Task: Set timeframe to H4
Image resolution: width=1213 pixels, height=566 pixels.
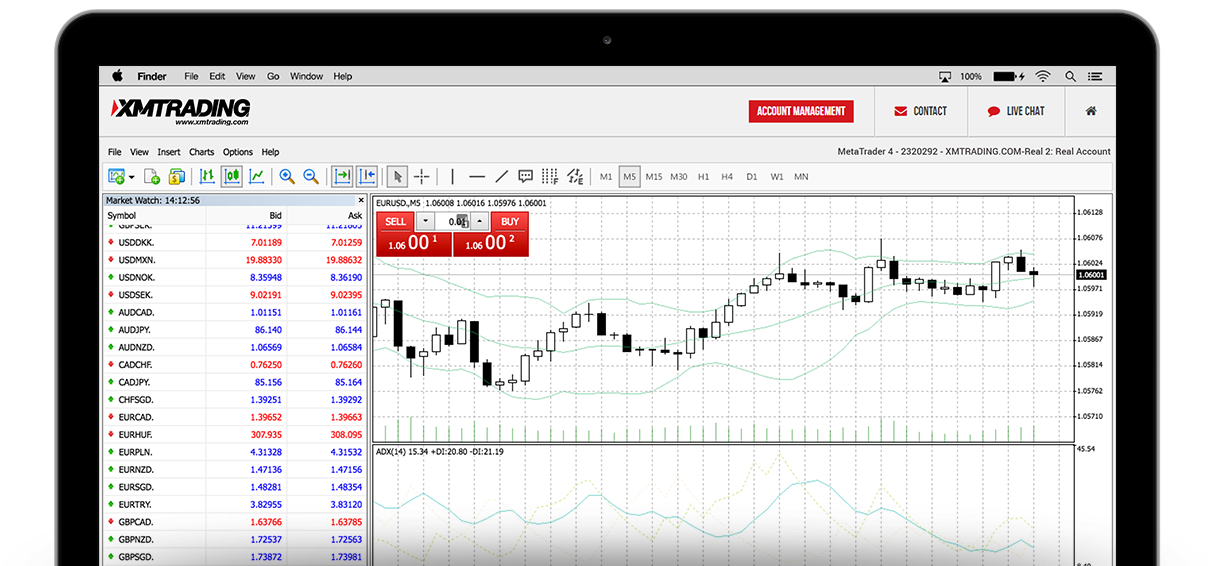Action: 727,177
